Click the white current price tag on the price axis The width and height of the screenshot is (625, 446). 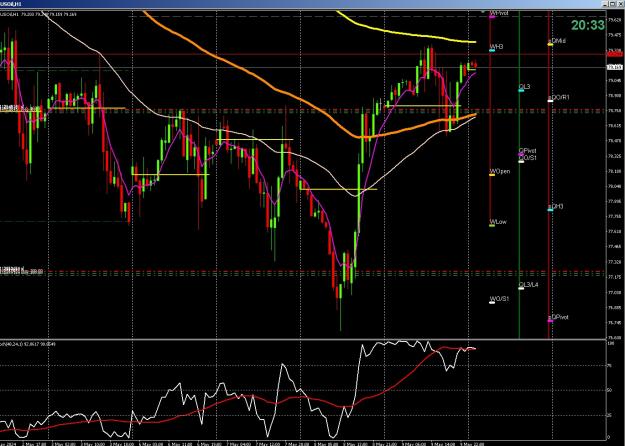[x=614, y=67]
